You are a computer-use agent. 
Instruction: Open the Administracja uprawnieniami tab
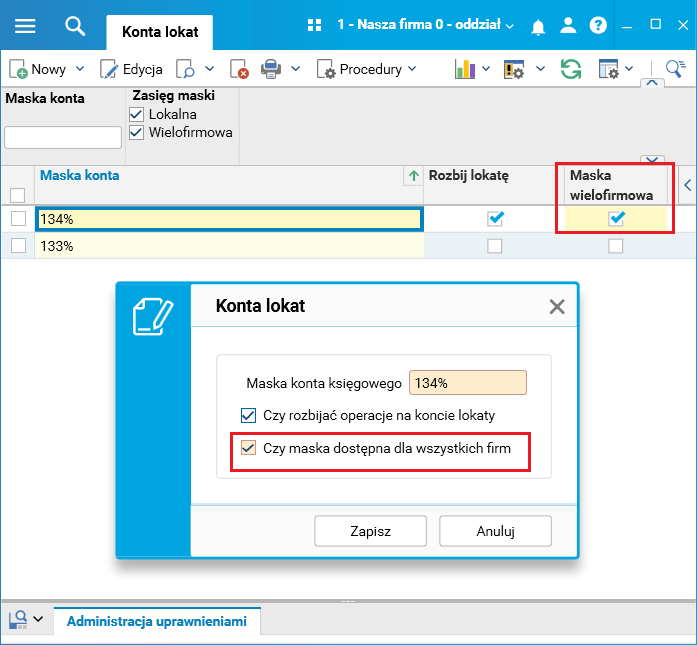click(157, 621)
